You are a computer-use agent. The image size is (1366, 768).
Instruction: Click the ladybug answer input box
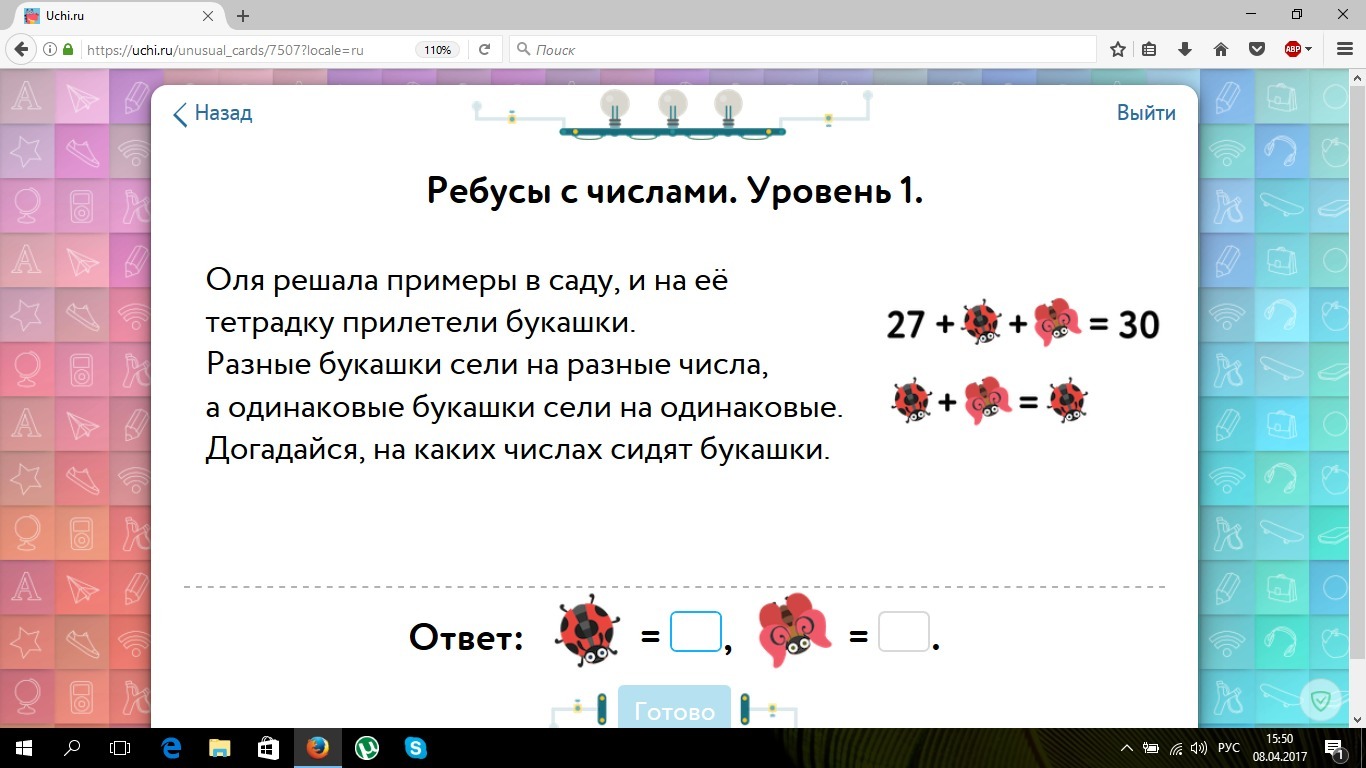click(696, 632)
